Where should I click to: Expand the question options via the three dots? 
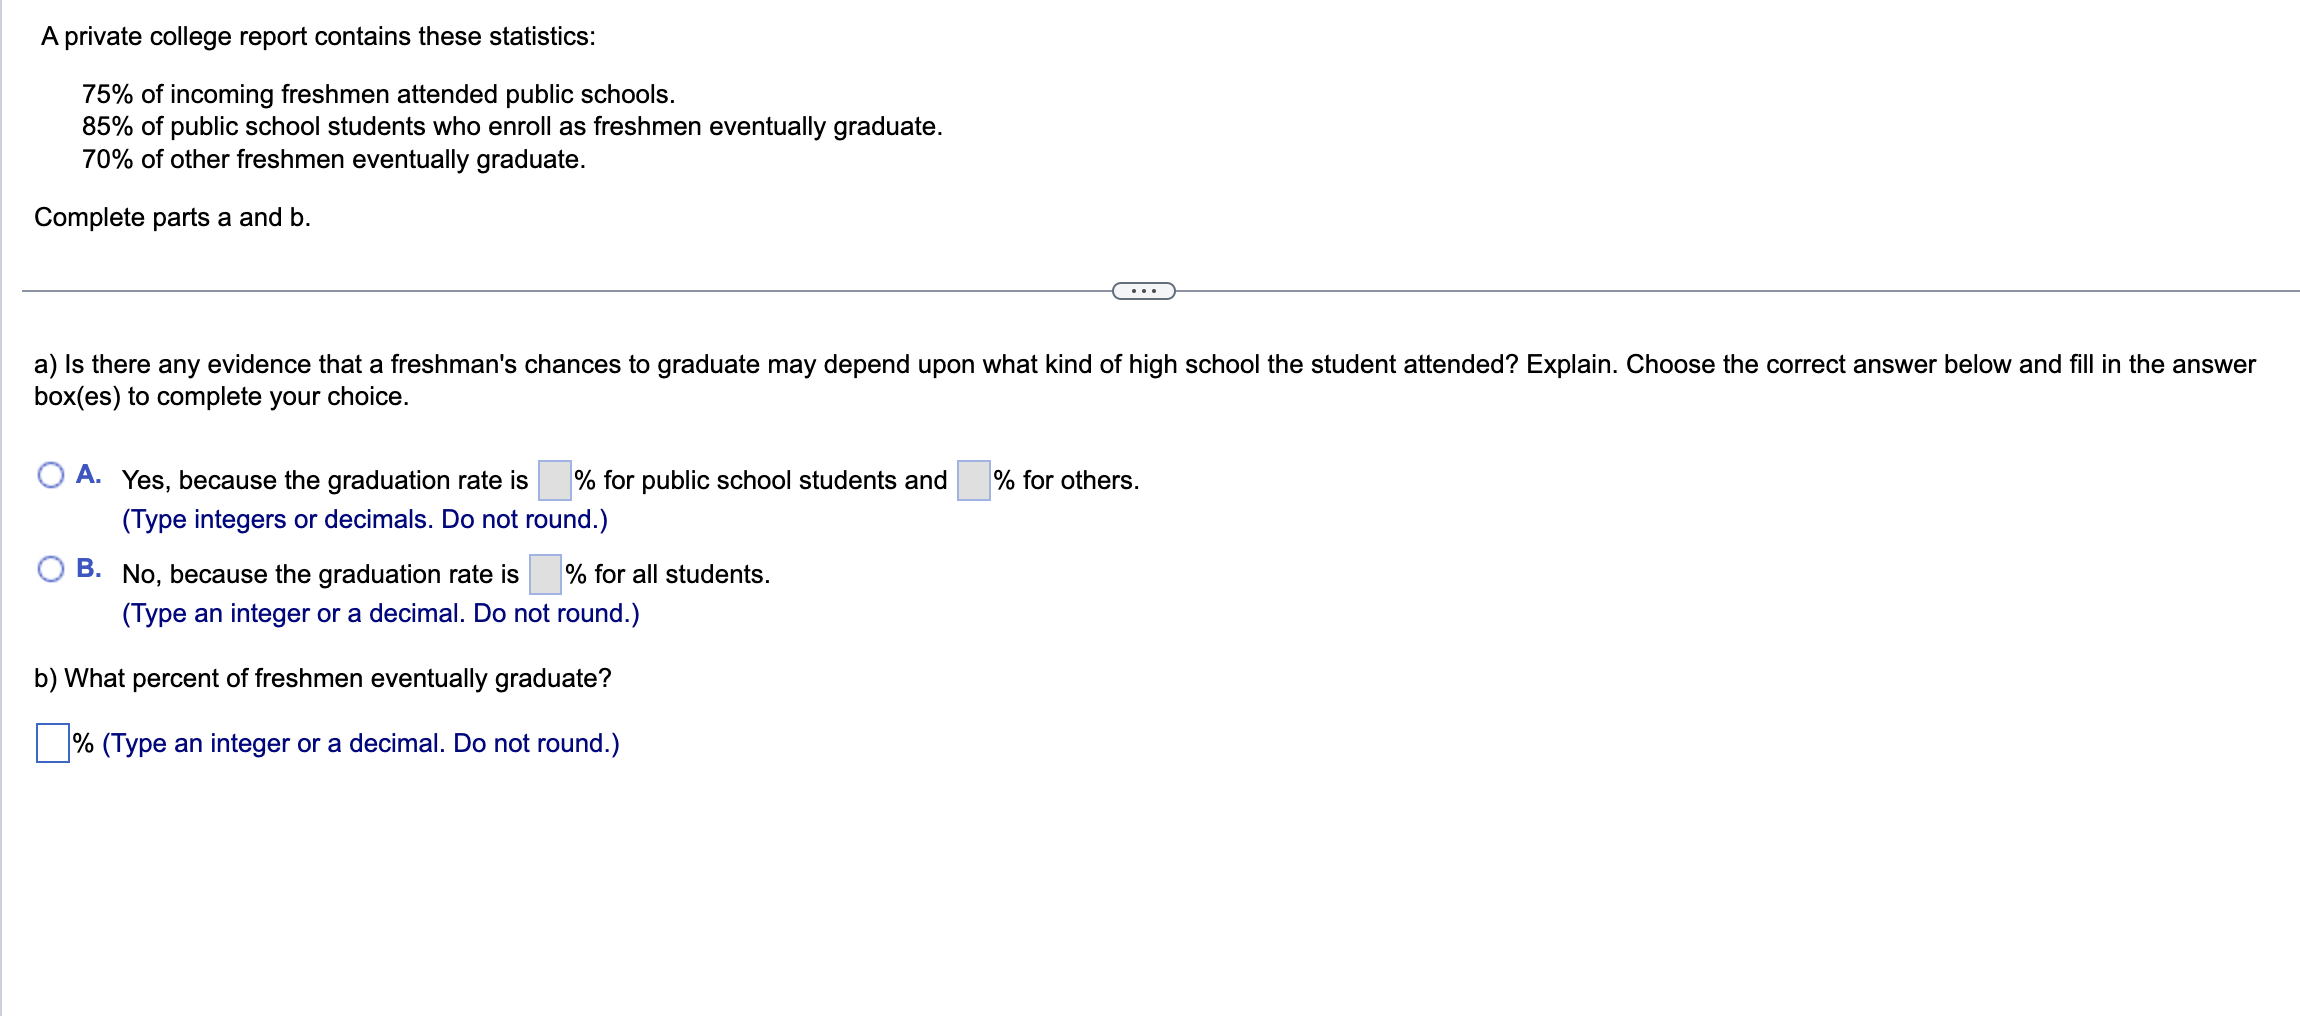click(1144, 290)
